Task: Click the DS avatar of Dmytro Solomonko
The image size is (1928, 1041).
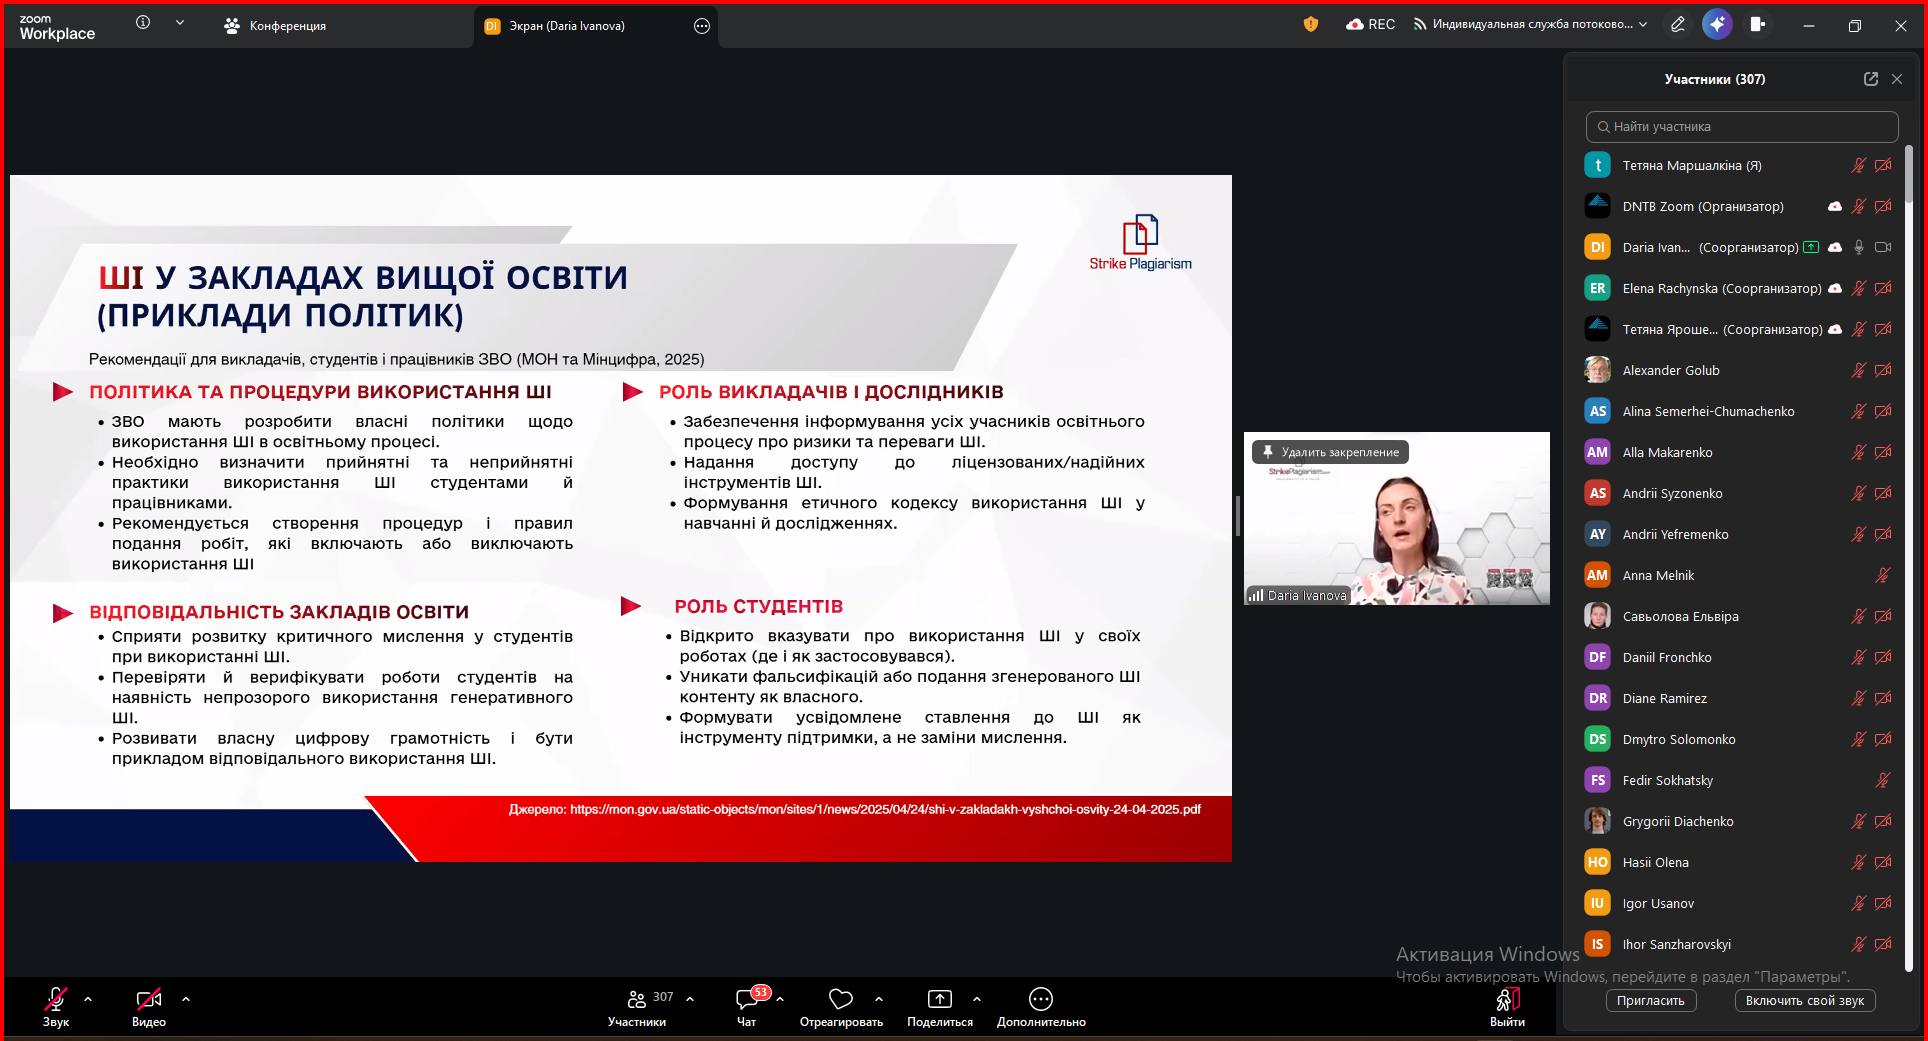Action: pyautogui.click(x=1598, y=740)
